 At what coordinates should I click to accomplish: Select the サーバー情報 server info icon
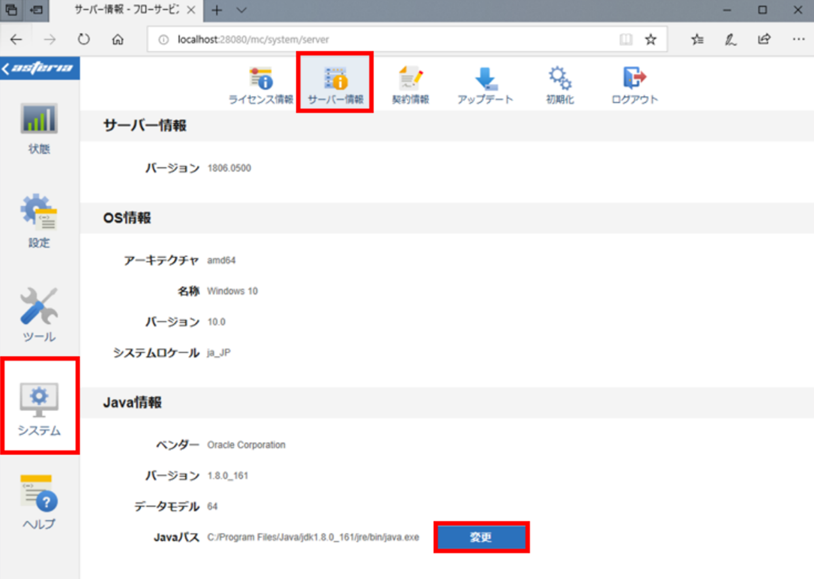point(335,85)
